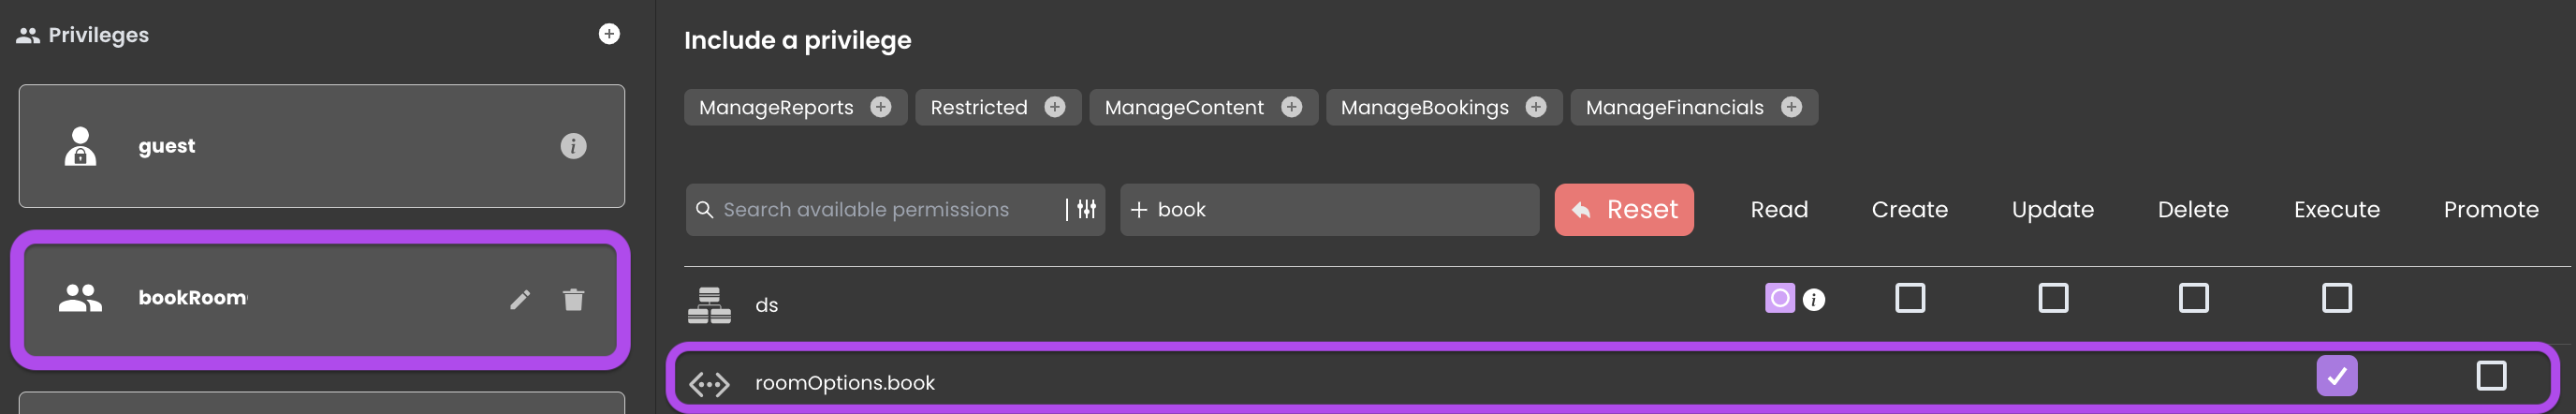2576x414 pixels.
Task: Enable Delete permission for ds
Action: click(2193, 298)
